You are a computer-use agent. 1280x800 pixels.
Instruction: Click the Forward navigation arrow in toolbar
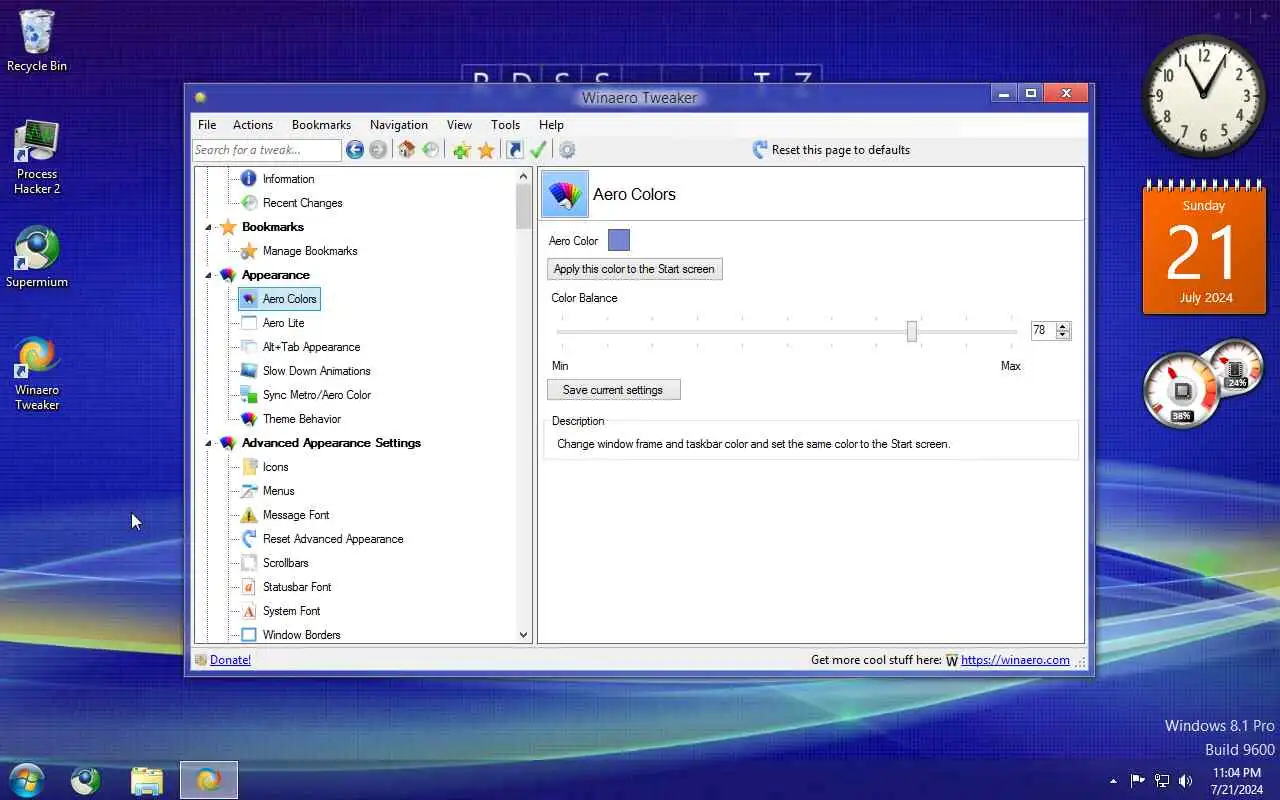[x=378, y=150]
